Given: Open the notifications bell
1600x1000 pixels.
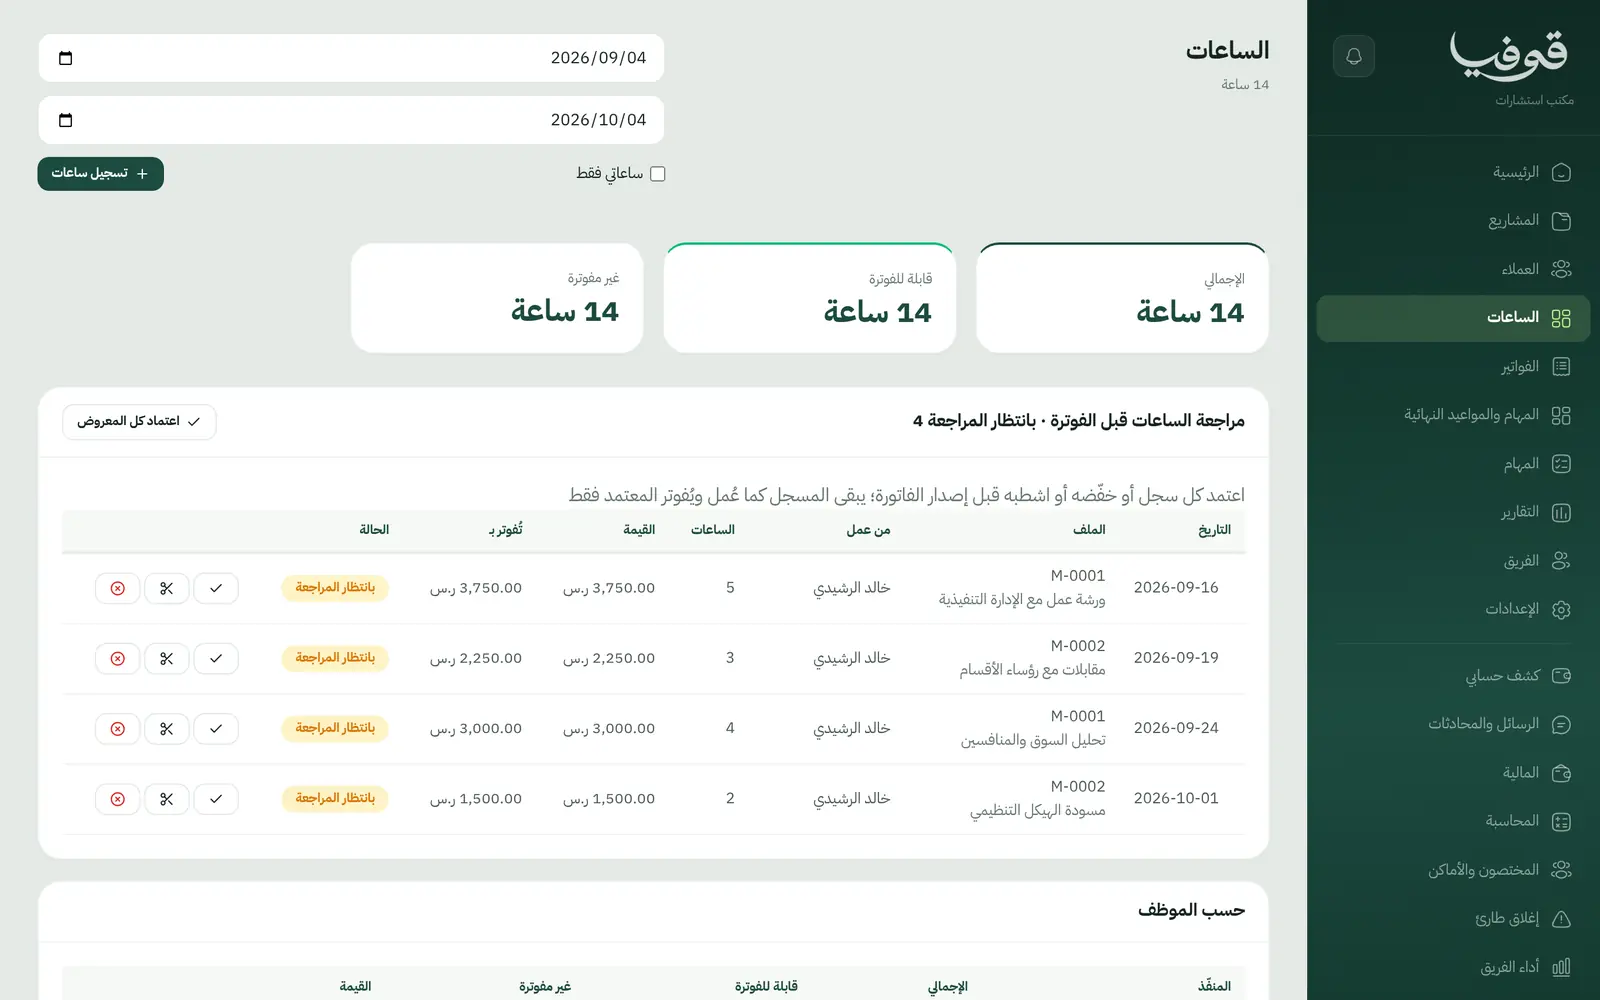Looking at the screenshot, I should point(1354,56).
